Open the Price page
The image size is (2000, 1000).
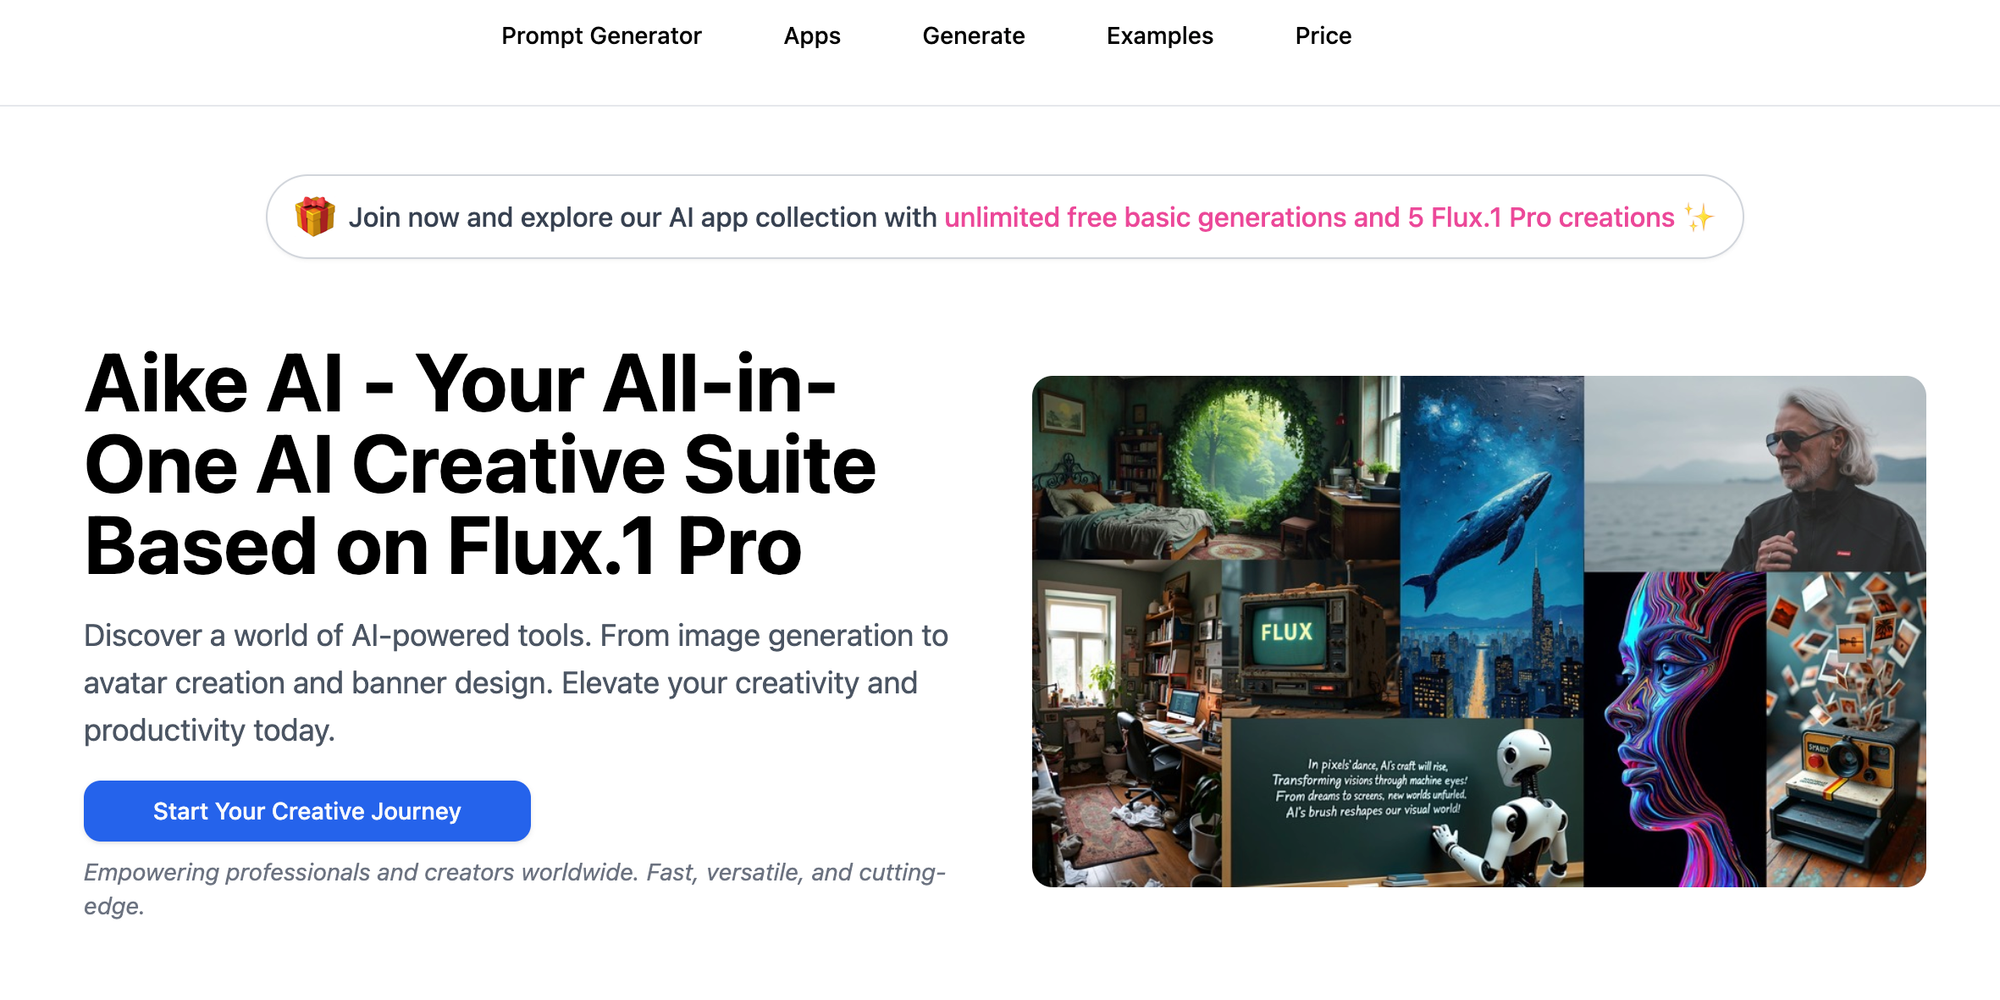click(x=1323, y=36)
